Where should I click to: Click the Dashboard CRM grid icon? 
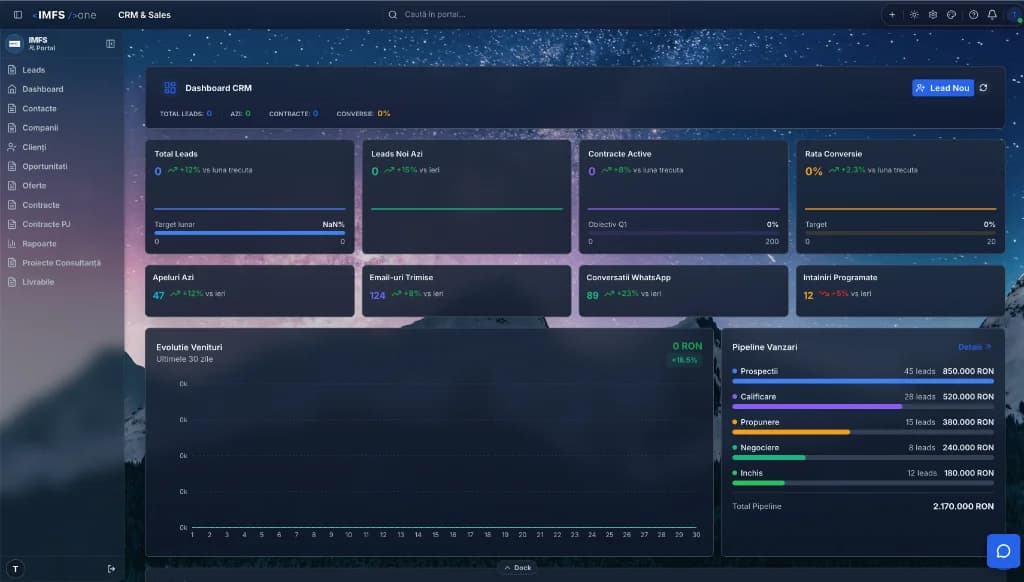point(170,88)
